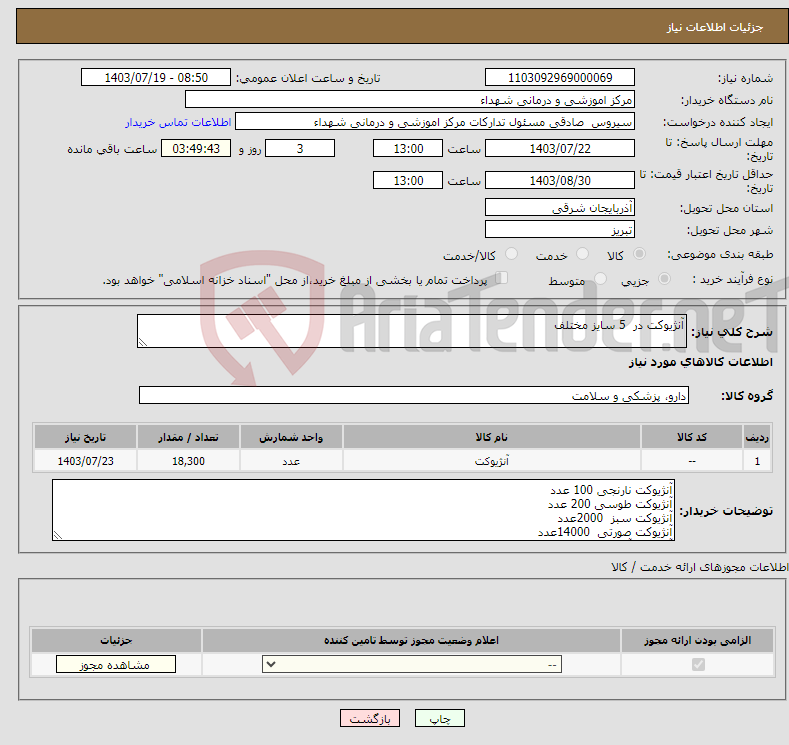Image resolution: width=789 pixels, height=745 pixels.
Task: Click the گروه کالا field
Action: [x=414, y=395]
